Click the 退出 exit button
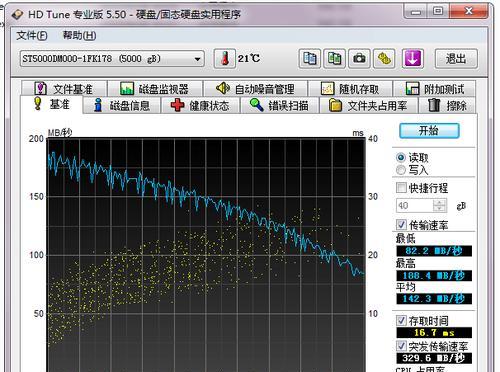500x372 pixels. click(x=456, y=59)
